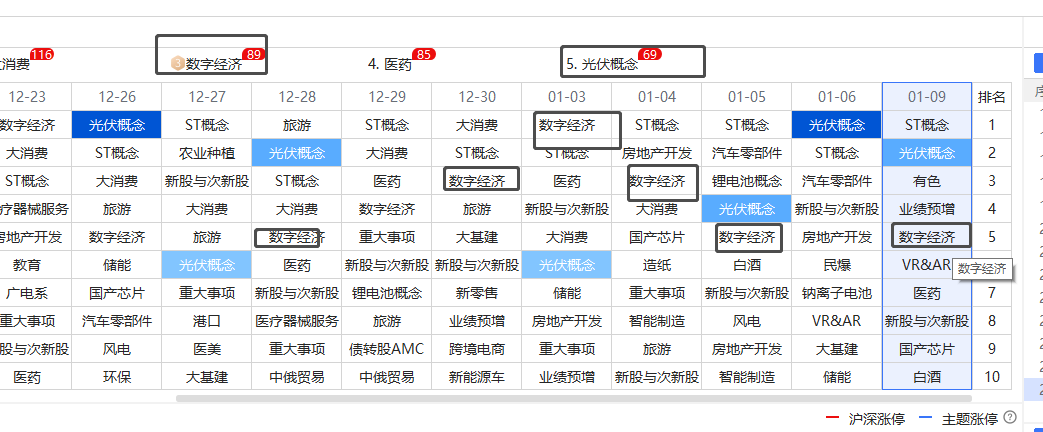1043x432 pixels.
Task: Click the rank 3 badge before 数字经济
Action: coord(178,63)
